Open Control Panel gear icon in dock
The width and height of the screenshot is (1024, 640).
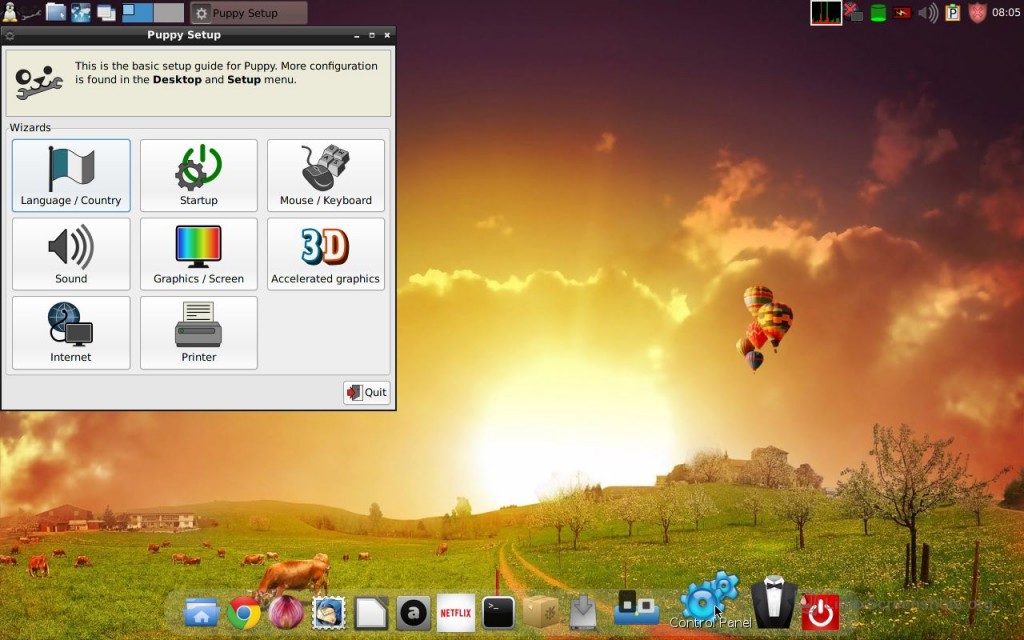tap(706, 598)
